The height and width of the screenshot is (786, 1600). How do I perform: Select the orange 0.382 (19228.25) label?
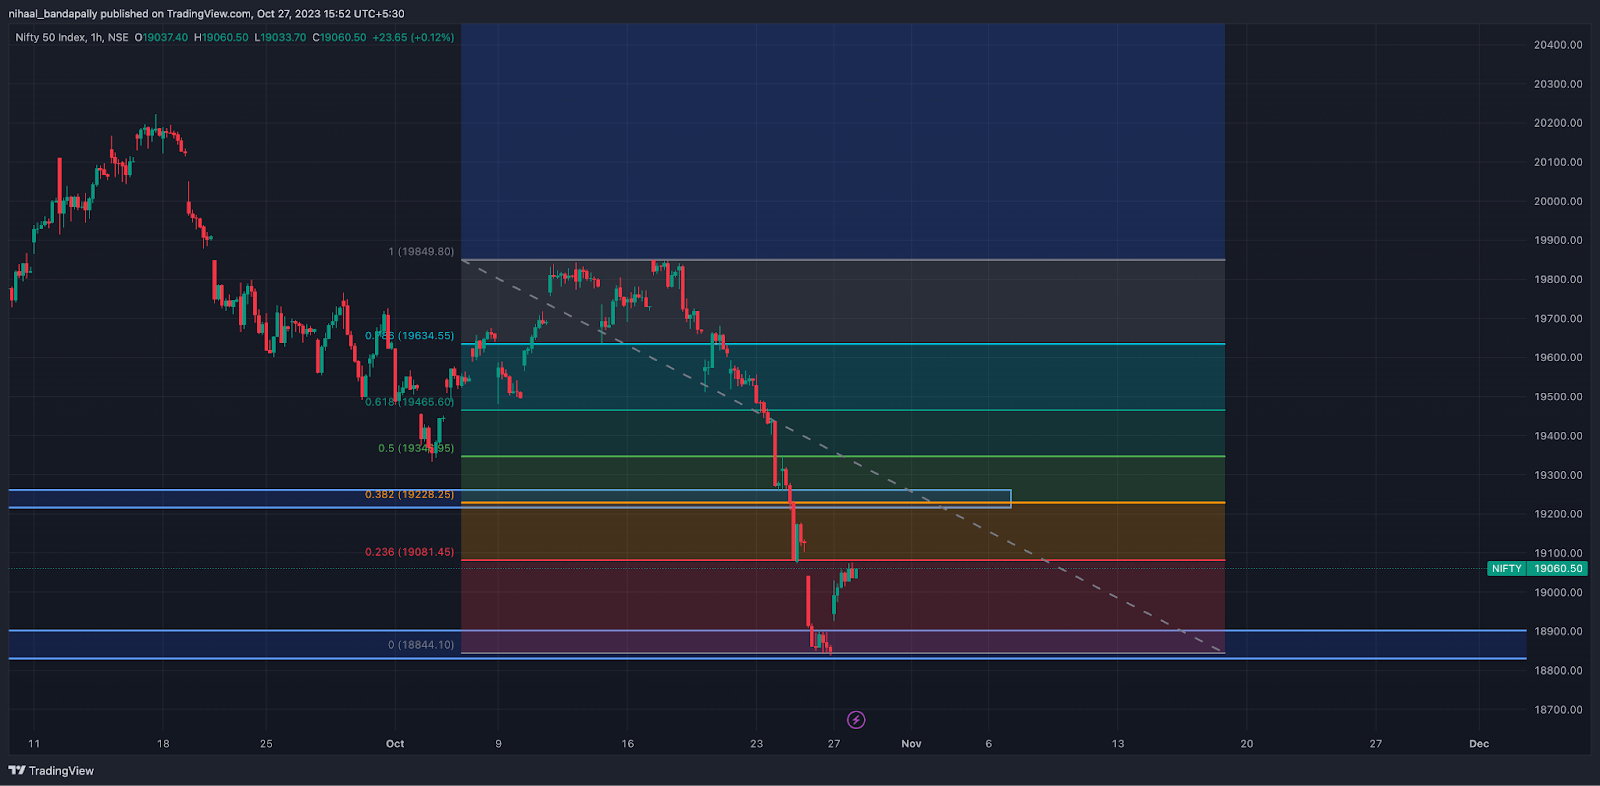(x=410, y=495)
